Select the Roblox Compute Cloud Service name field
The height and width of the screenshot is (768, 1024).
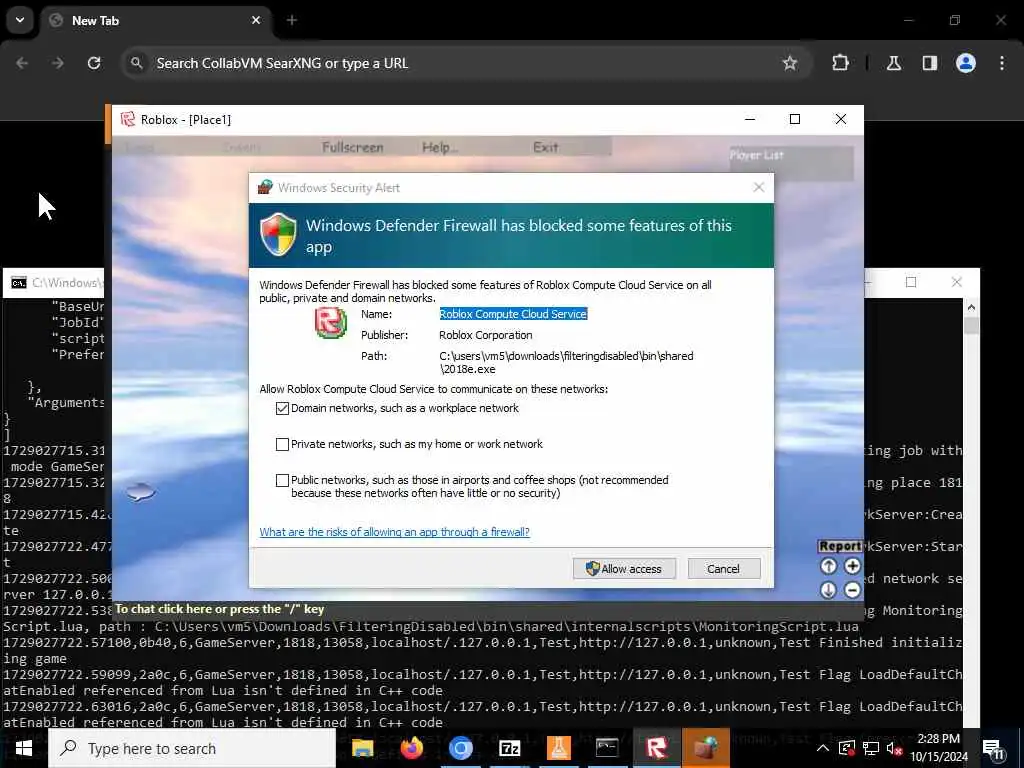coord(513,314)
